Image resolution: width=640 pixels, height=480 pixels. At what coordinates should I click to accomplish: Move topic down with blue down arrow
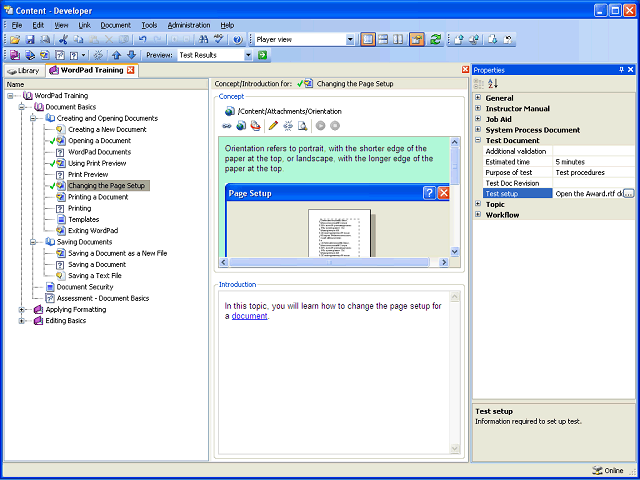tap(131, 55)
